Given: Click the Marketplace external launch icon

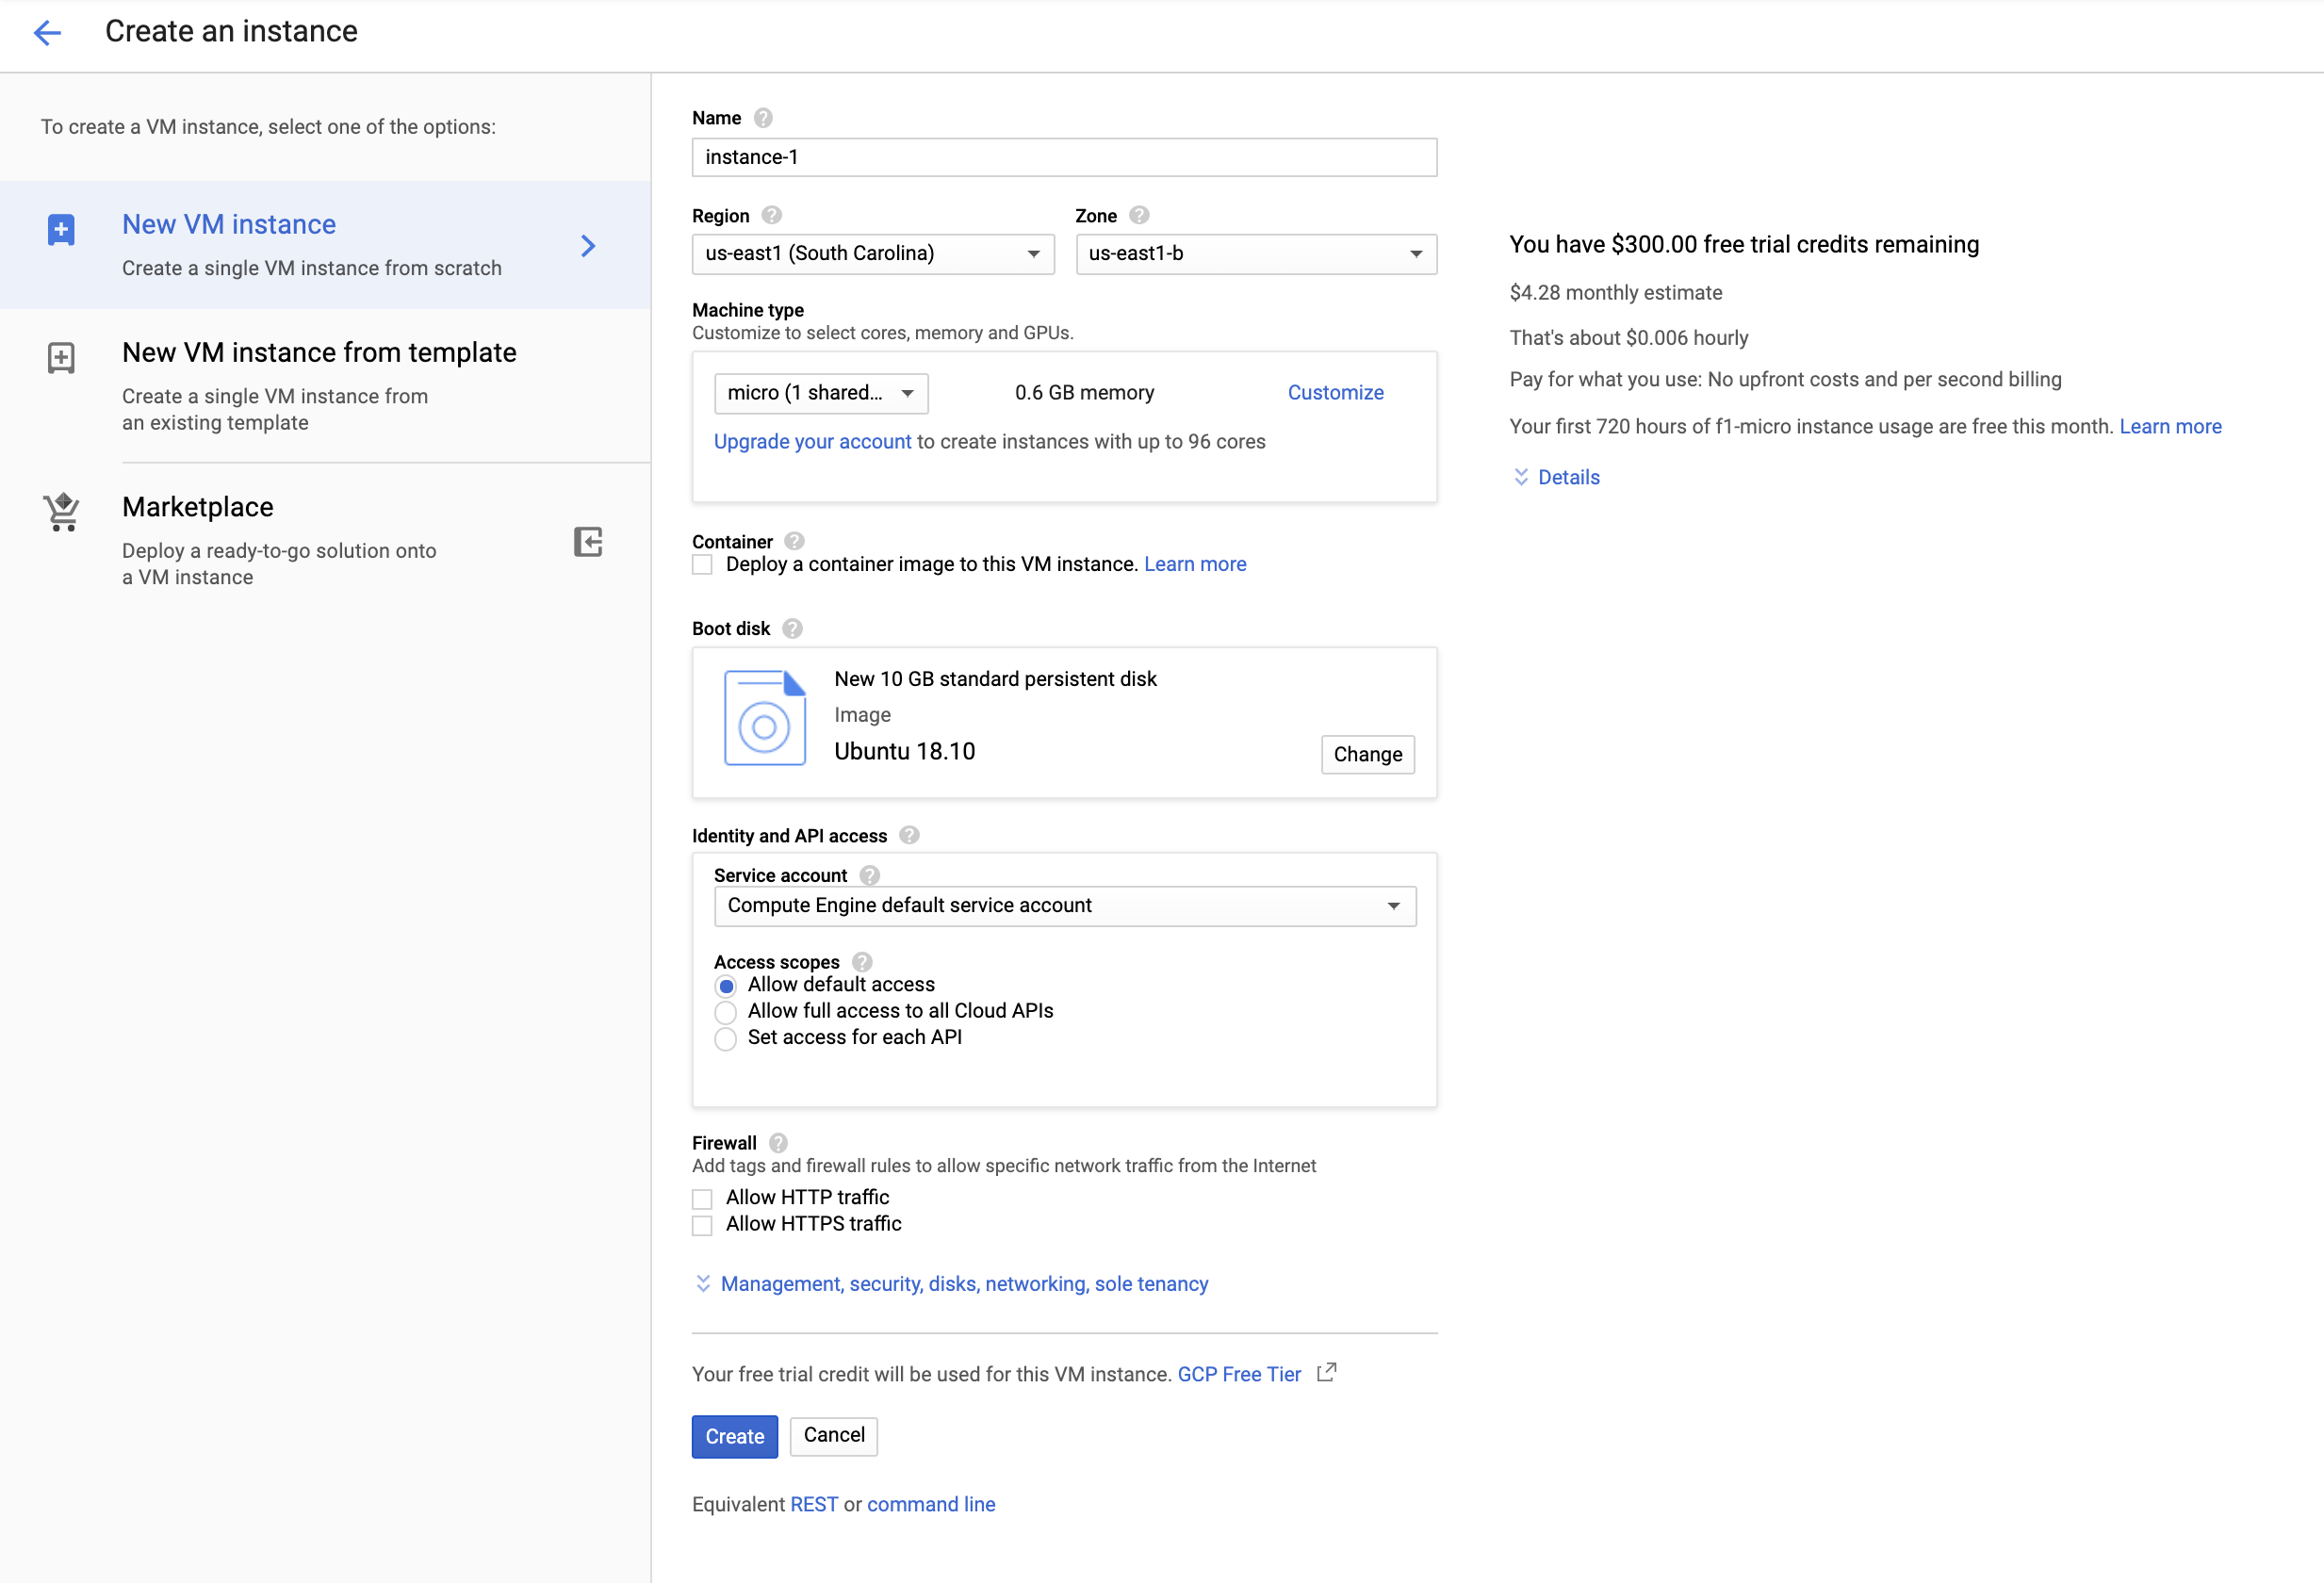Looking at the screenshot, I should 588,542.
